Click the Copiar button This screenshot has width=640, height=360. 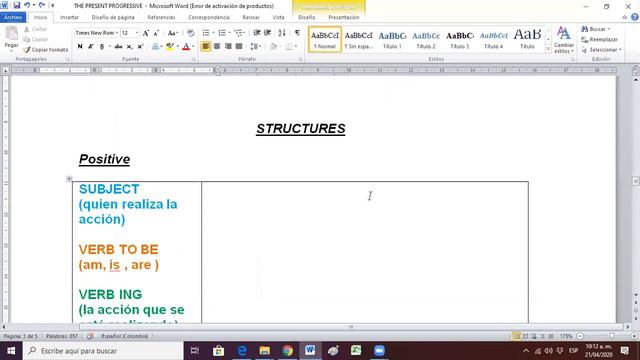coord(36,39)
